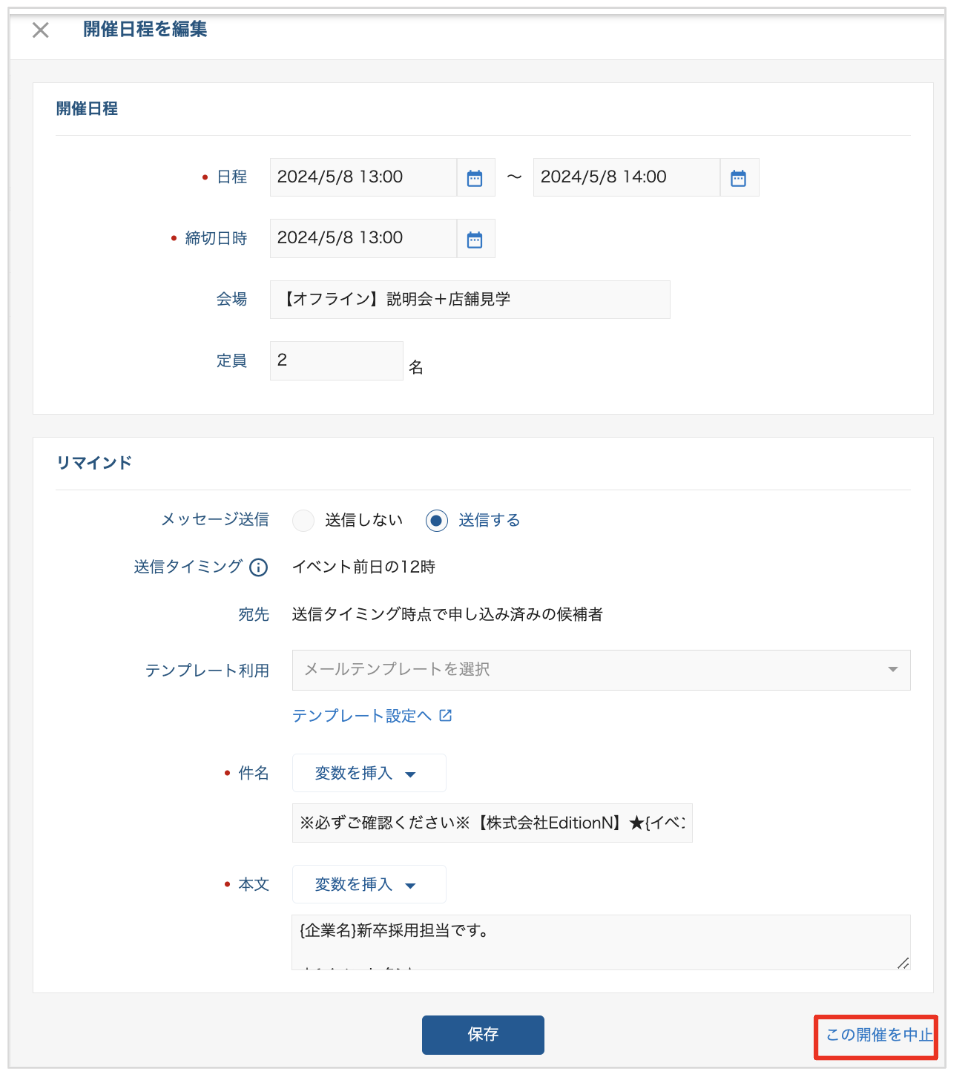Open calendar picker for end date
This screenshot has width=956, height=1080.
point(738,178)
